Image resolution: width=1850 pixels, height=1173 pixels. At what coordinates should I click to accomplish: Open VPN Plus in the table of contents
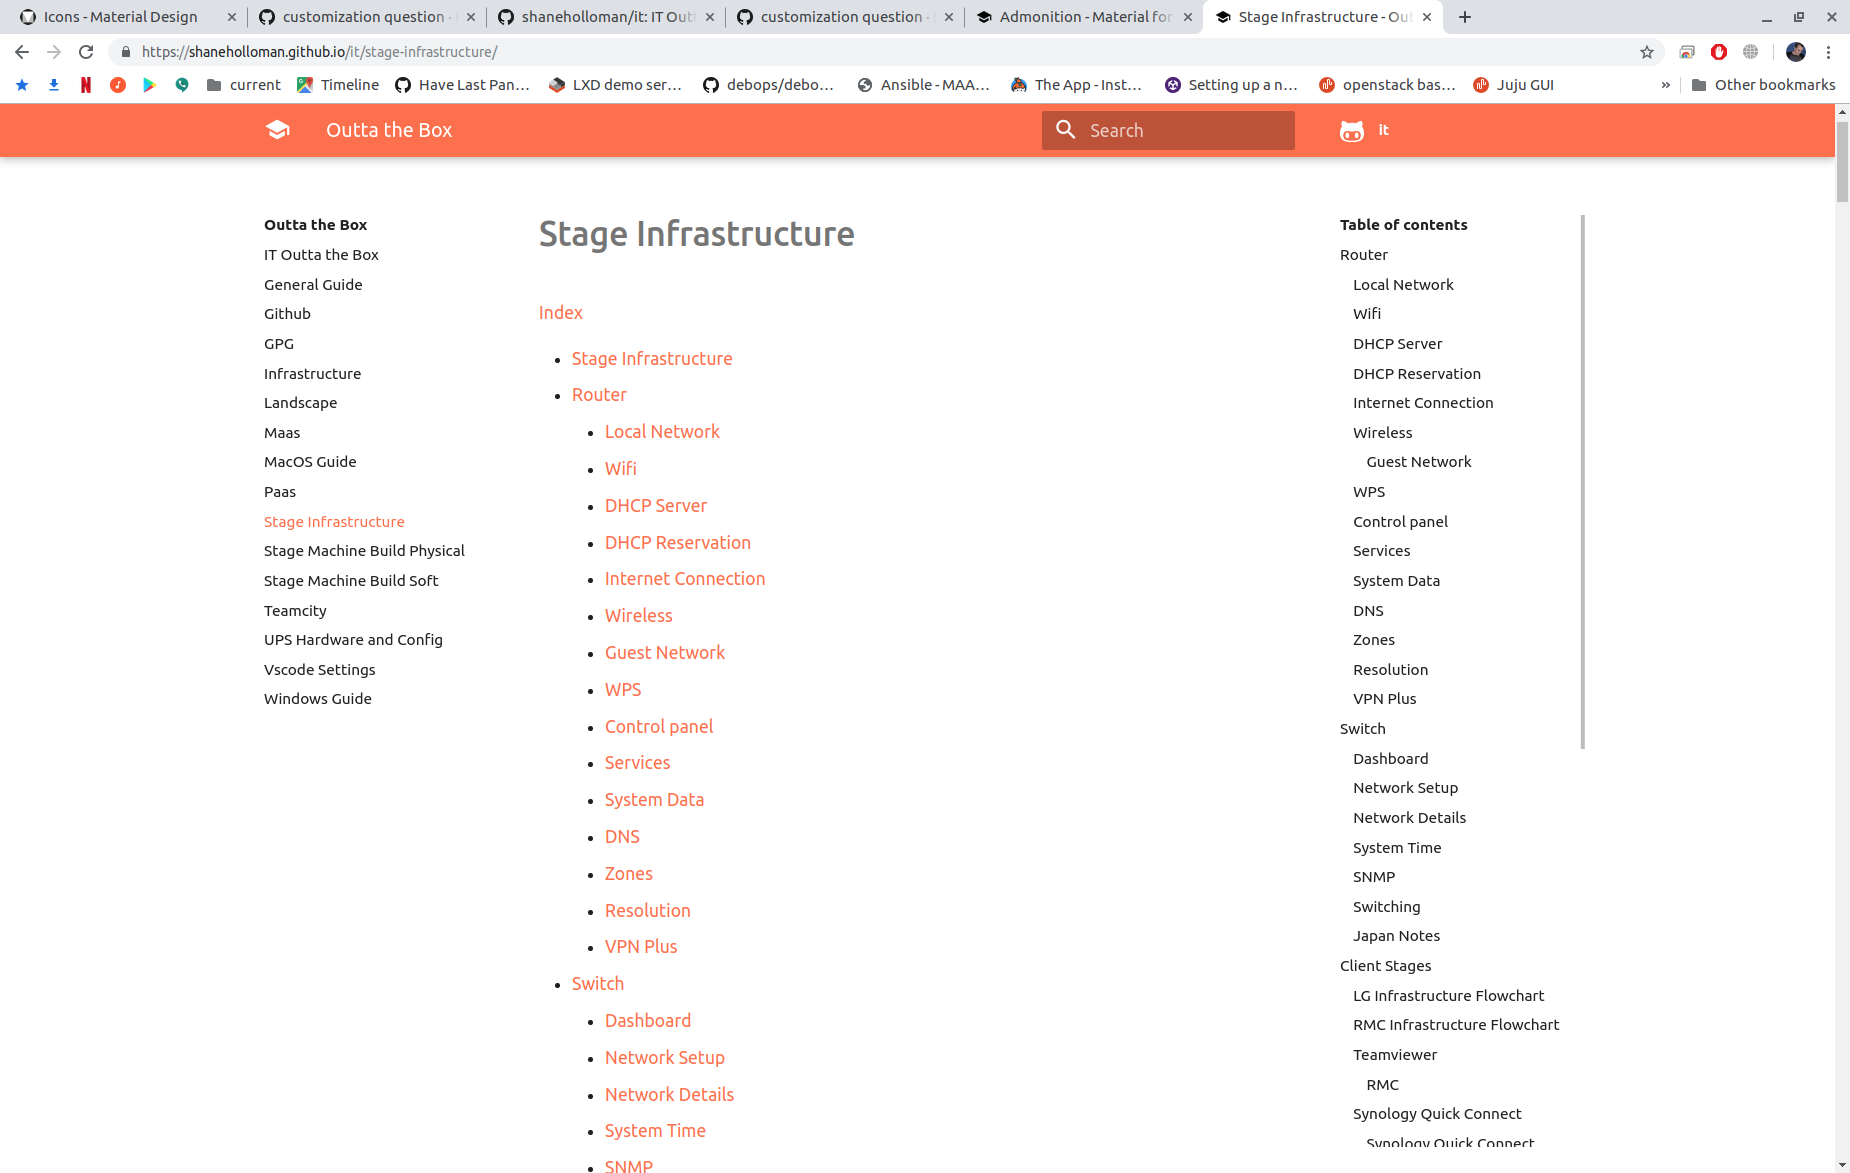[1384, 698]
